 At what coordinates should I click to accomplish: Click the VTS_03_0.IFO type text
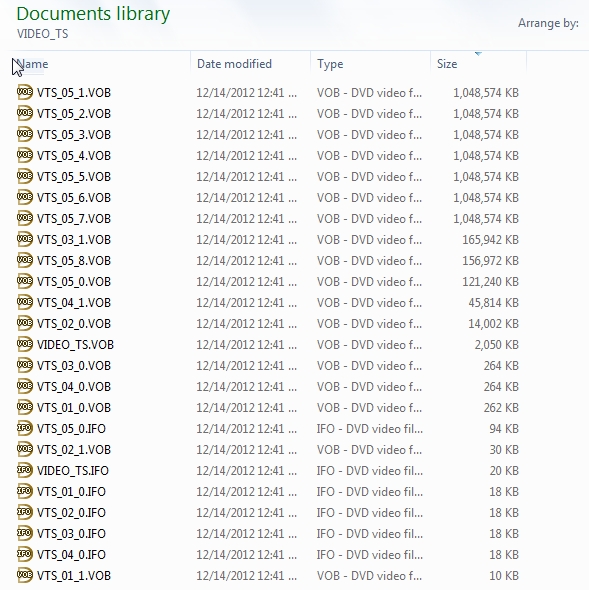click(370, 534)
